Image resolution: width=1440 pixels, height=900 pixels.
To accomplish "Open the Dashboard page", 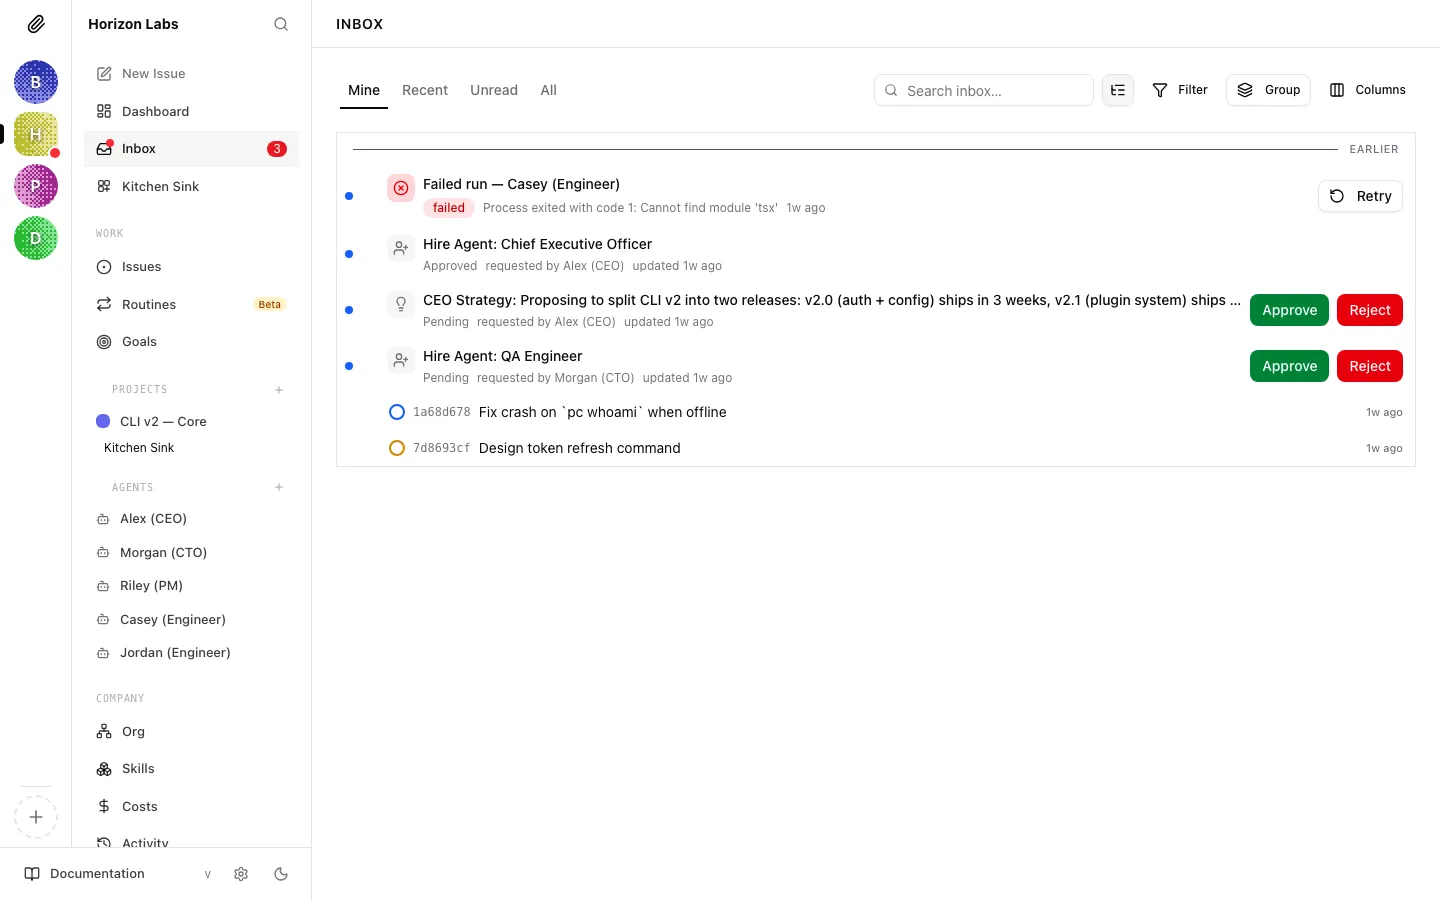I will click(191, 111).
